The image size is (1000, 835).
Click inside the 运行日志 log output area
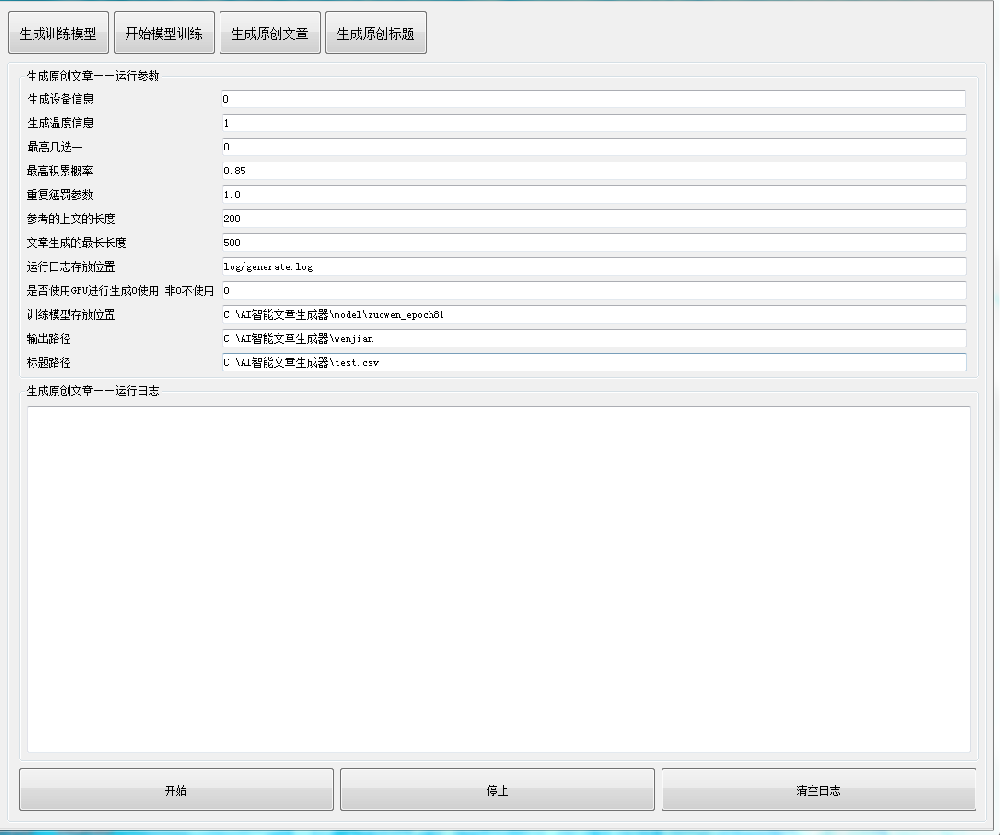pyautogui.click(x=499, y=579)
